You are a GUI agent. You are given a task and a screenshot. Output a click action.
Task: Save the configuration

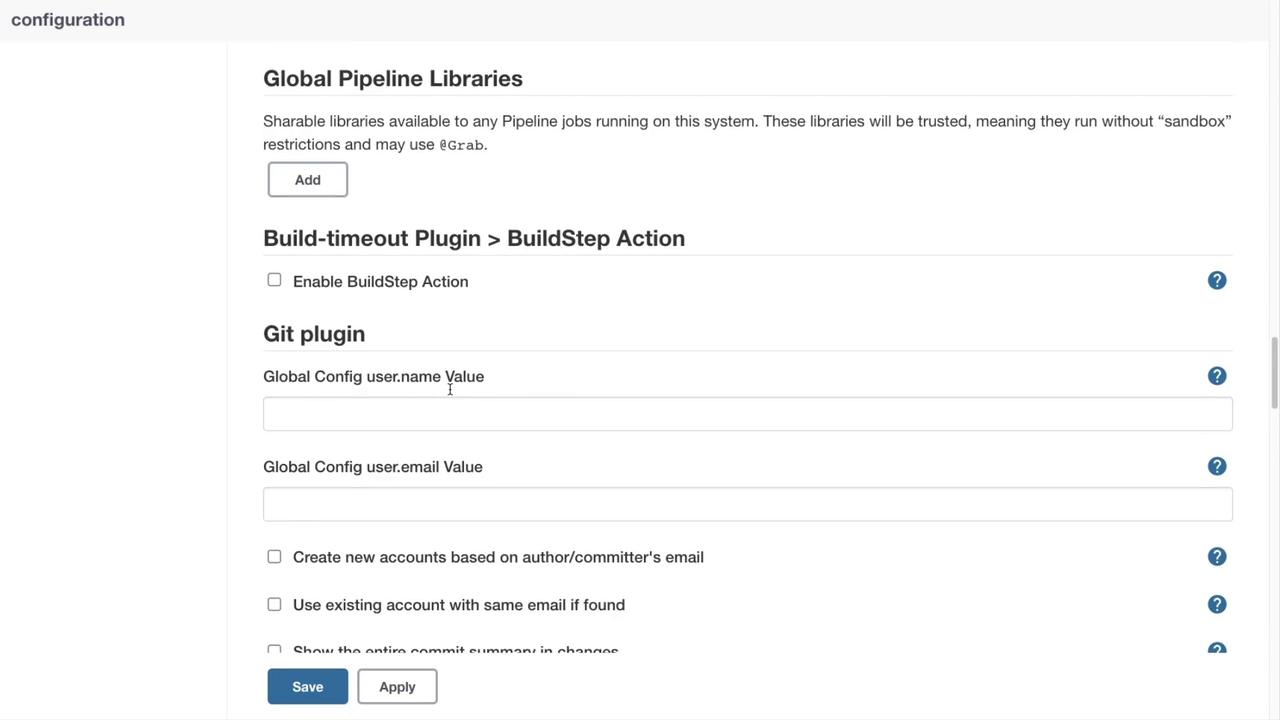point(308,687)
